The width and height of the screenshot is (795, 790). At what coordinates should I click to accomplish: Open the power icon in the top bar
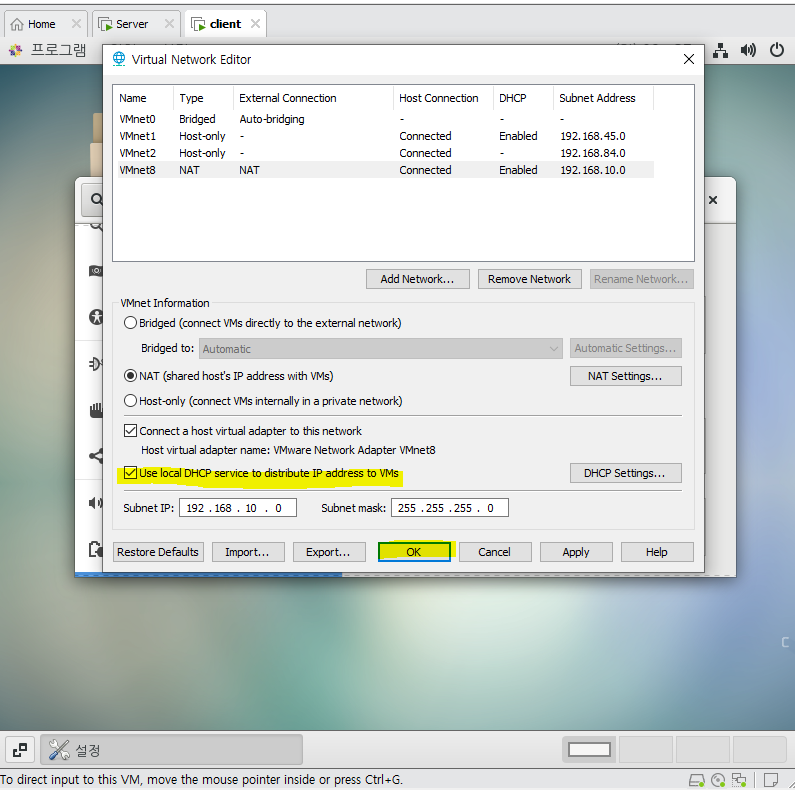777,50
